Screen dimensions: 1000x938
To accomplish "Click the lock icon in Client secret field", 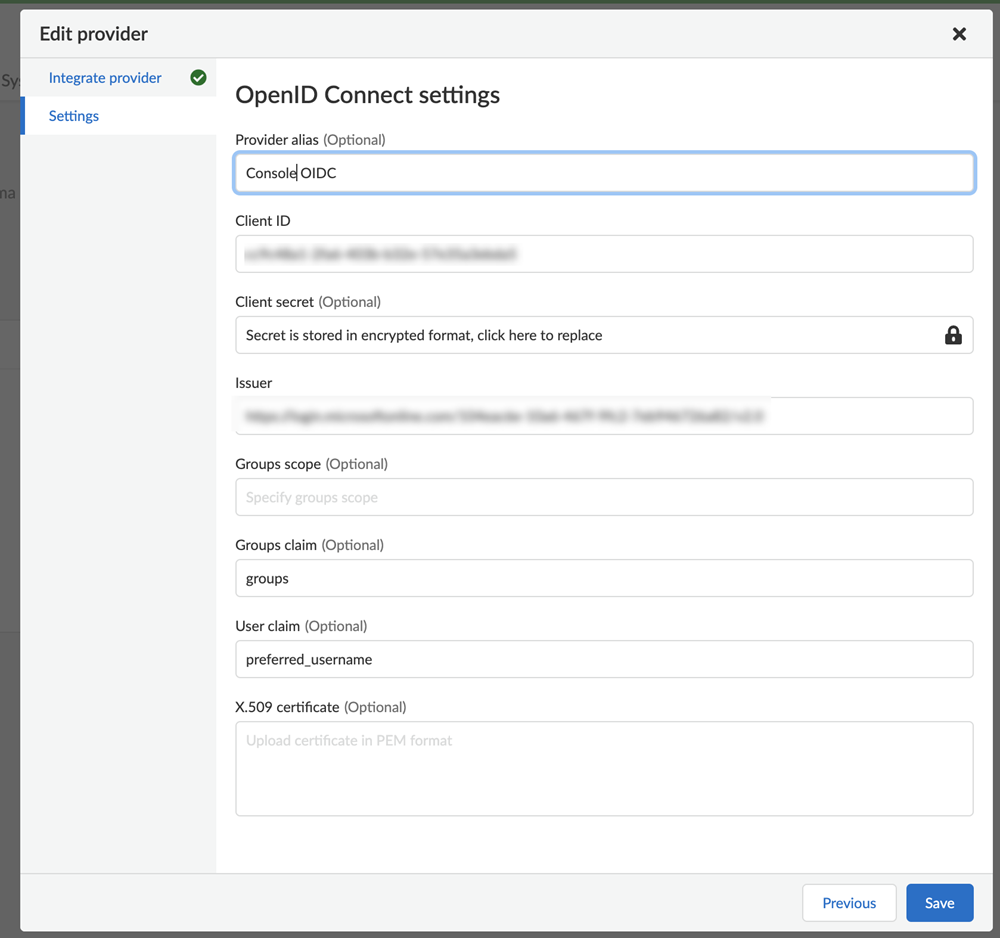I will (953, 335).
